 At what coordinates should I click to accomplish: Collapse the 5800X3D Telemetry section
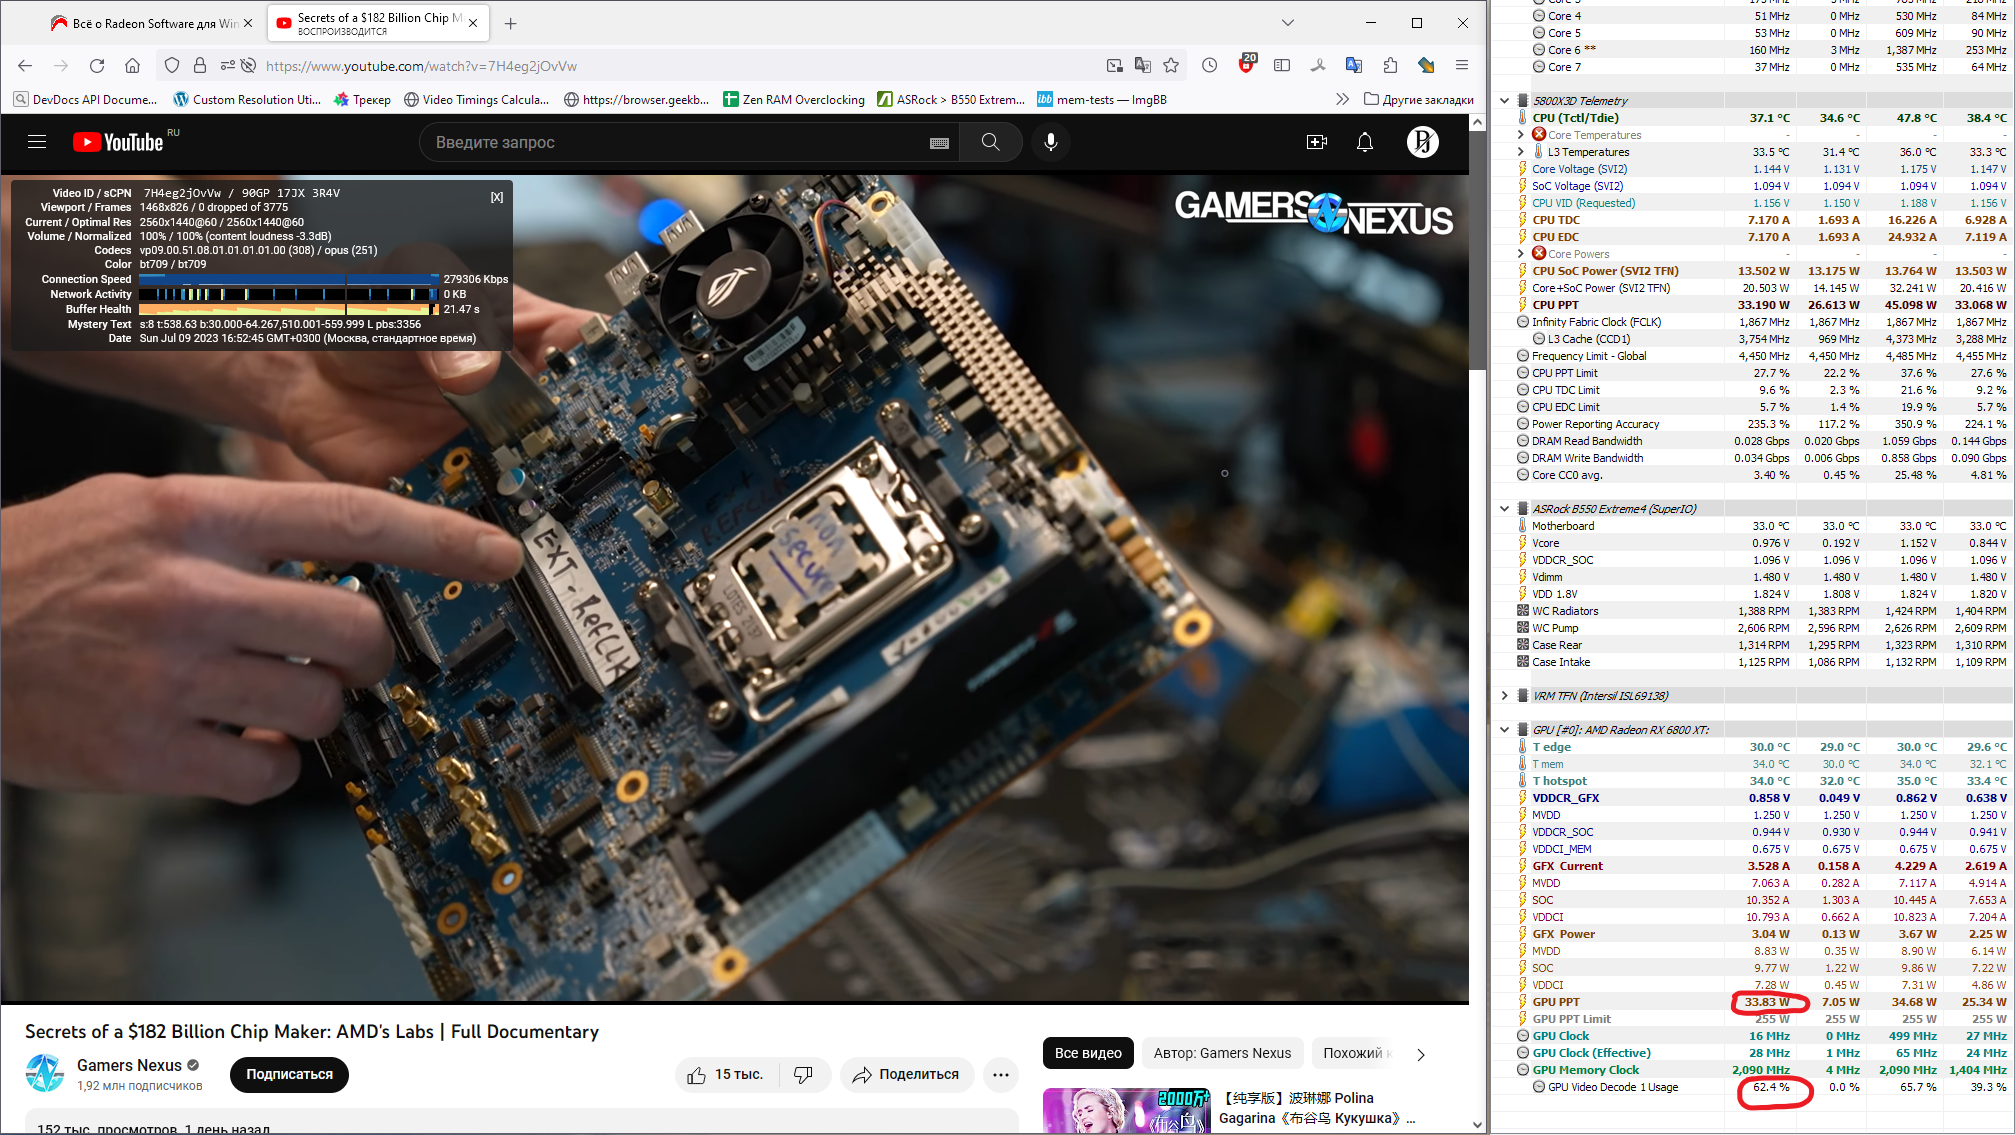click(x=1504, y=101)
